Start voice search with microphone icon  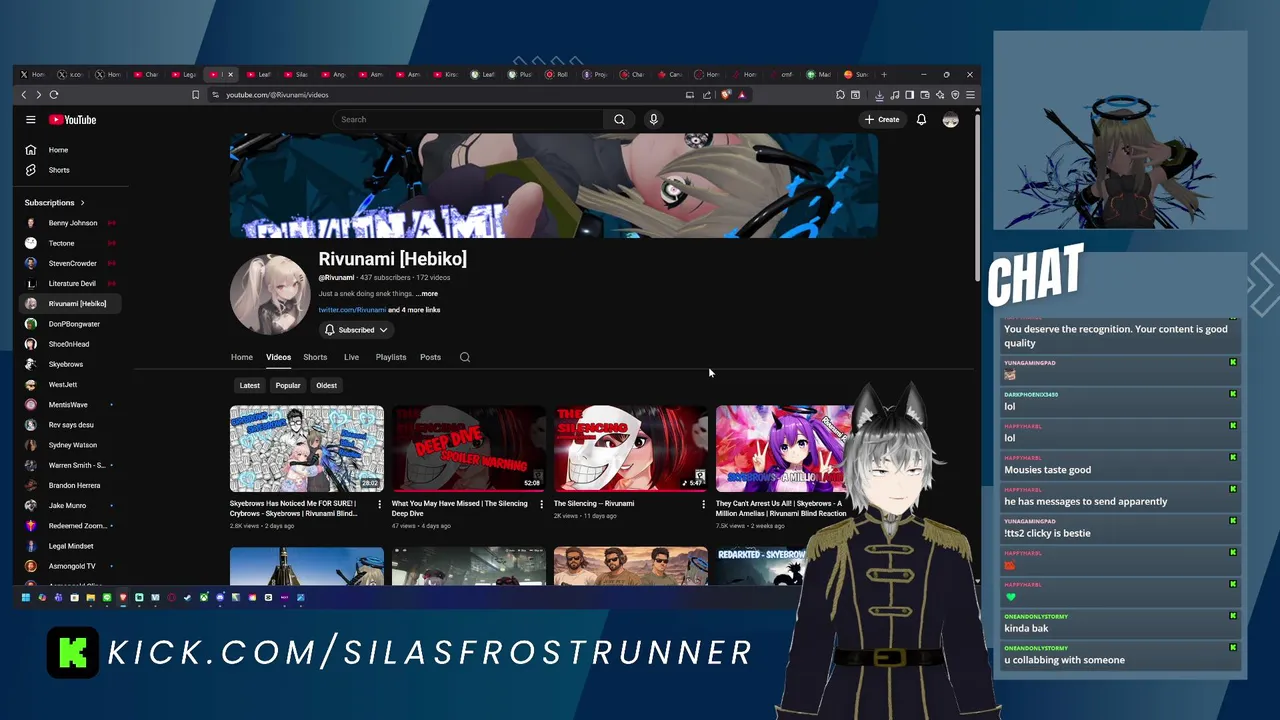point(653,120)
